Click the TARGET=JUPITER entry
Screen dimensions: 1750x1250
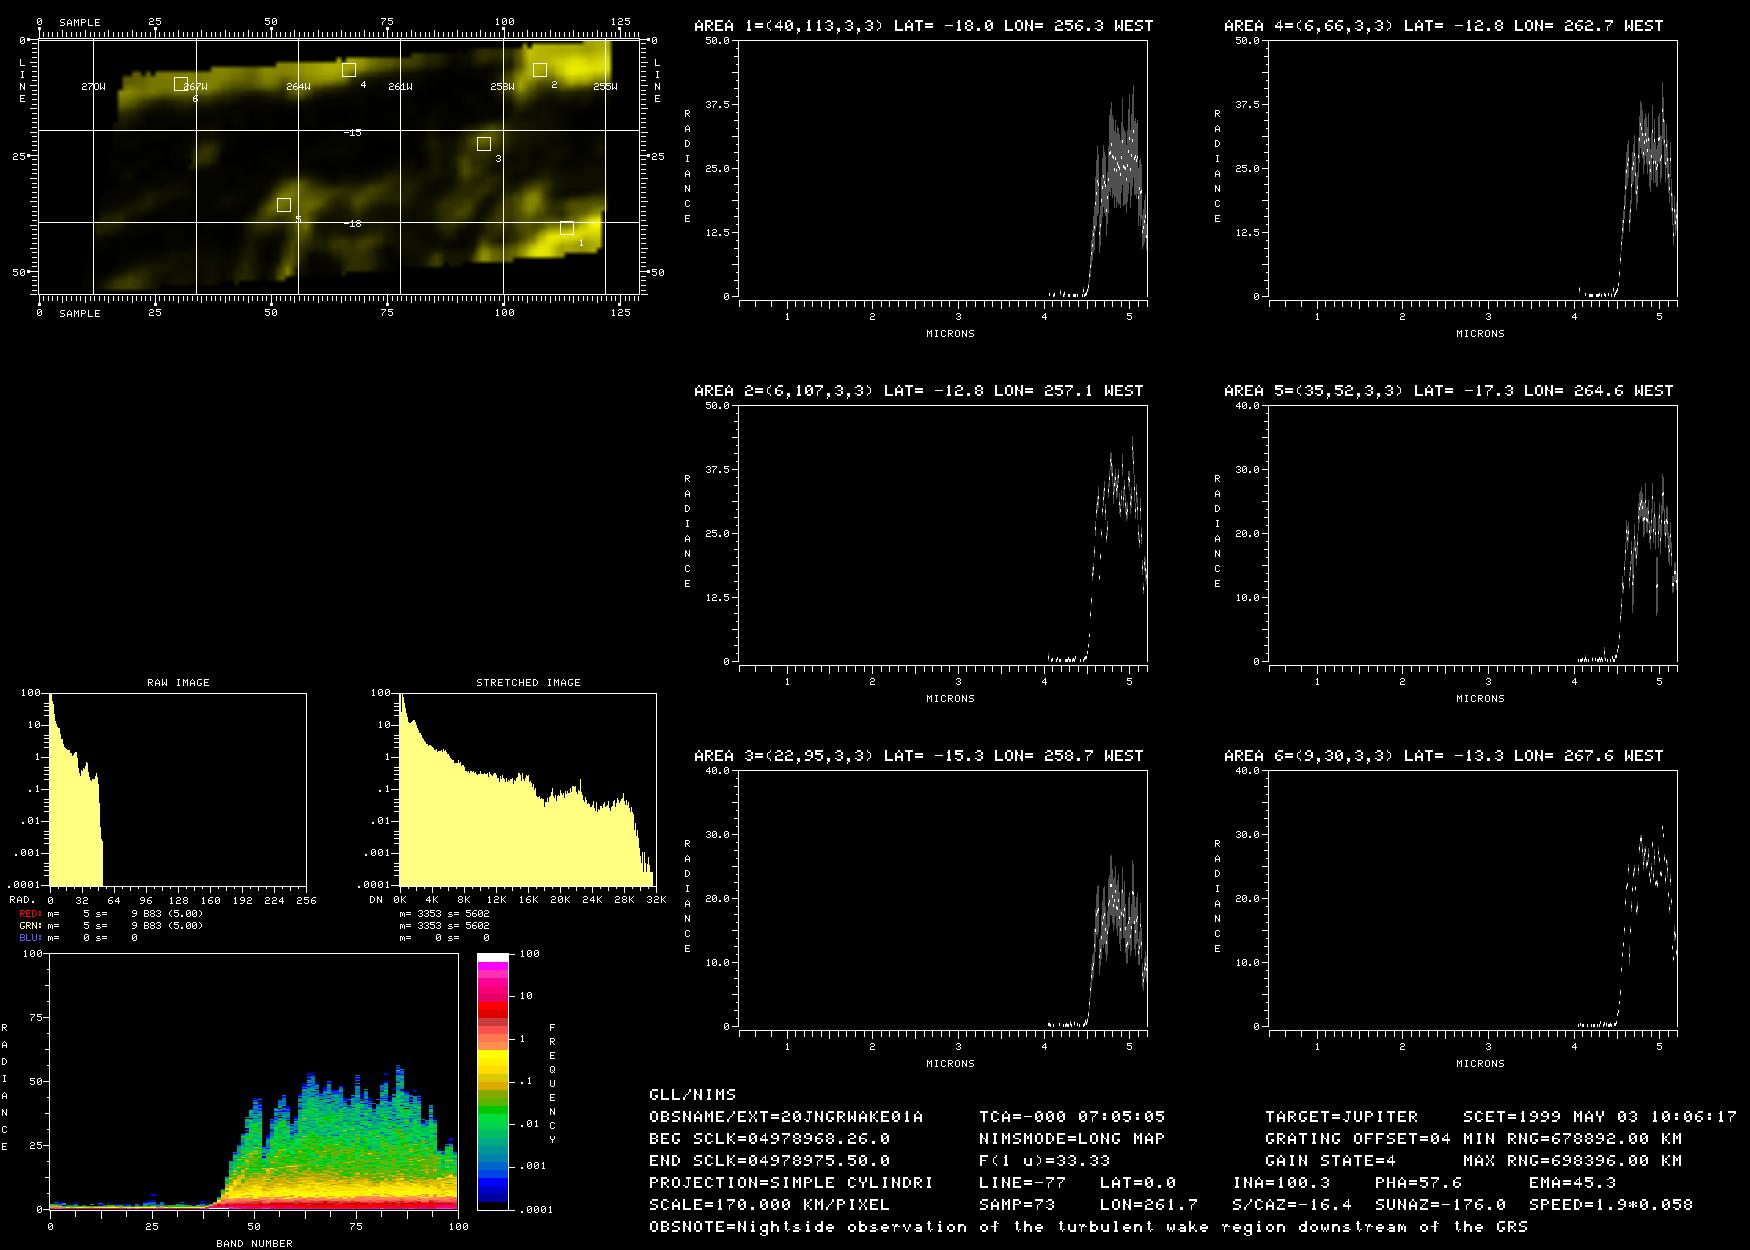(x=1341, y=1116)
